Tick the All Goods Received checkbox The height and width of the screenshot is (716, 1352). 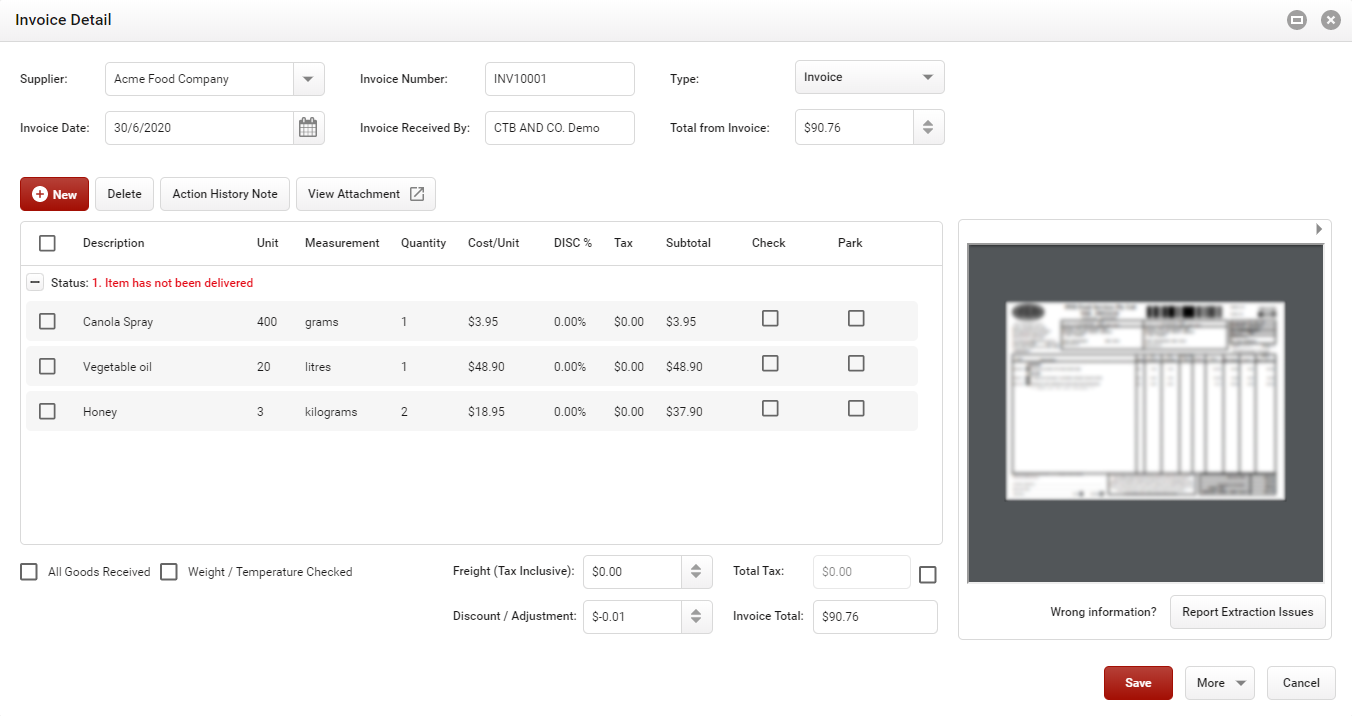click(29, 572)
